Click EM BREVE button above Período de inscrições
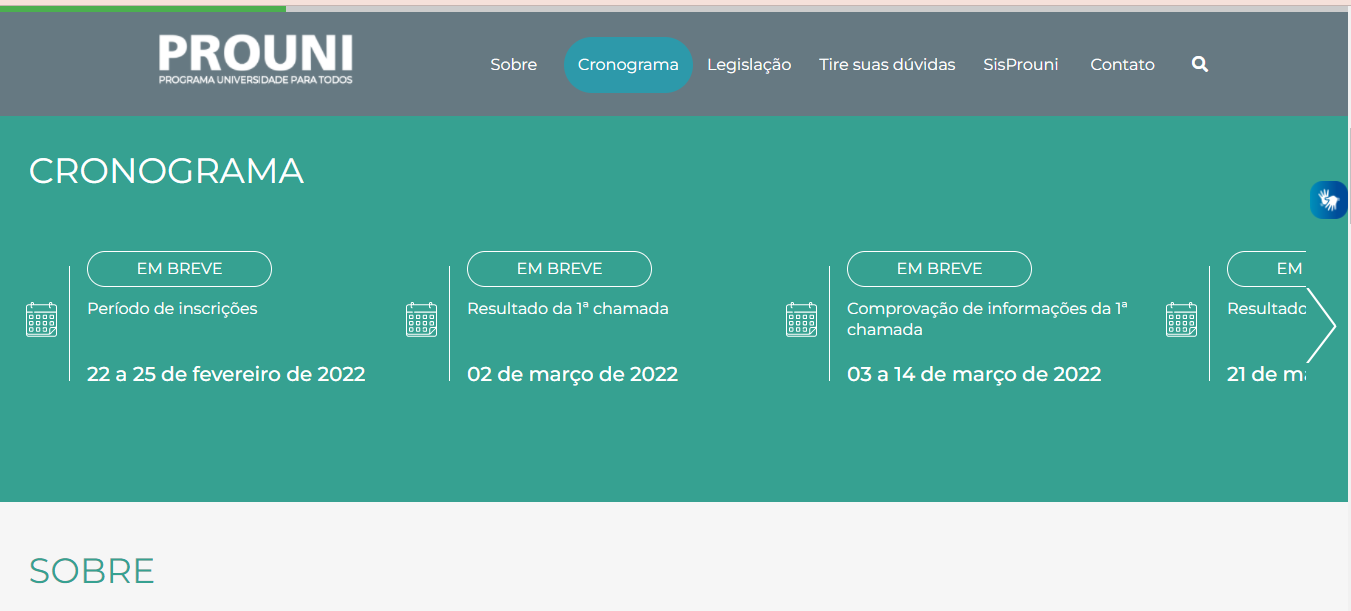 (x=179, y=269)
